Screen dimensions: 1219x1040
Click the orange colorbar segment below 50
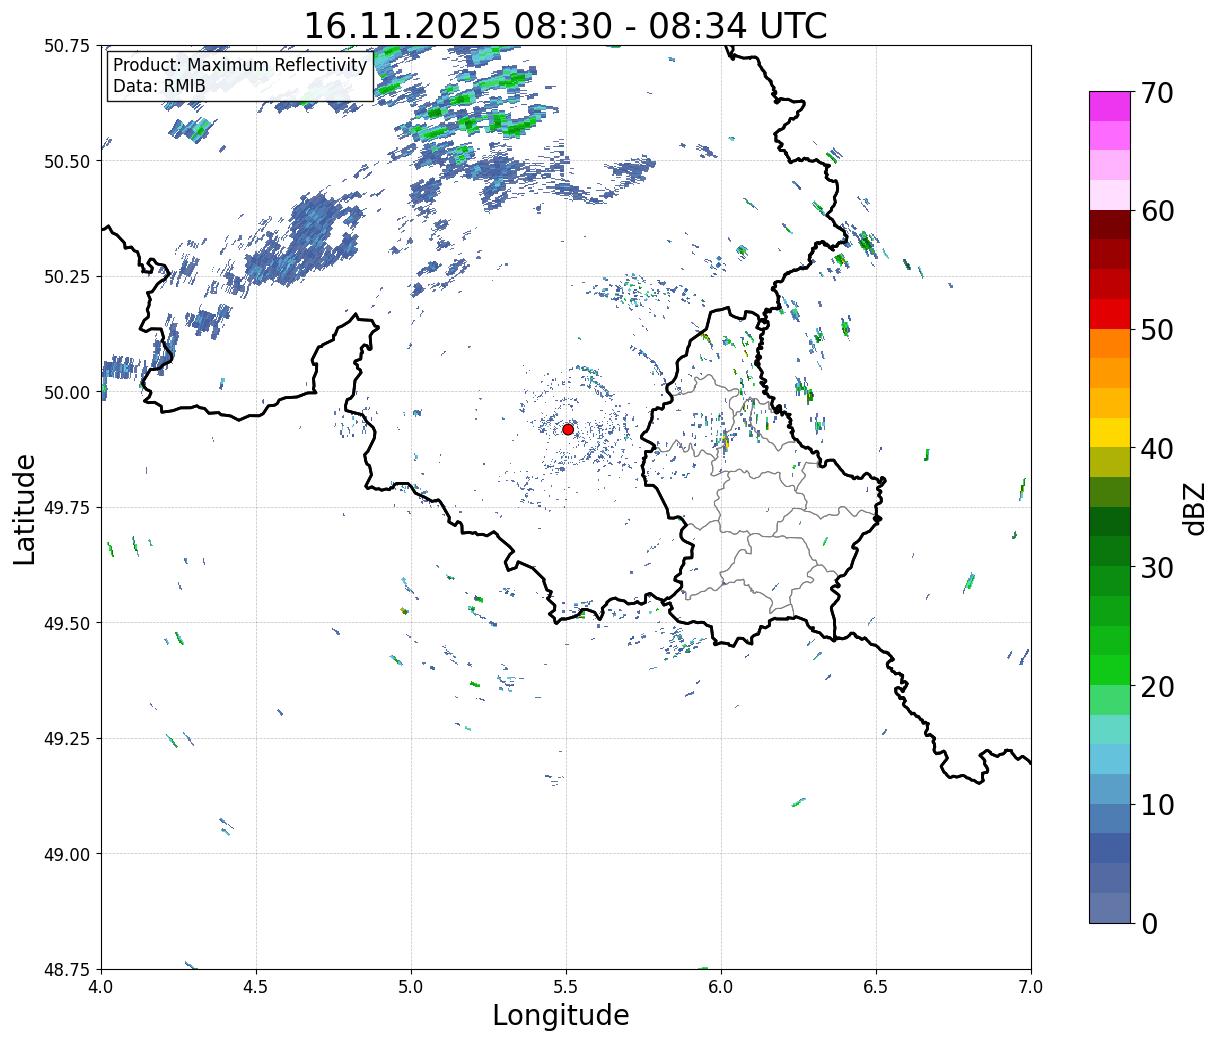[1110, 343]
